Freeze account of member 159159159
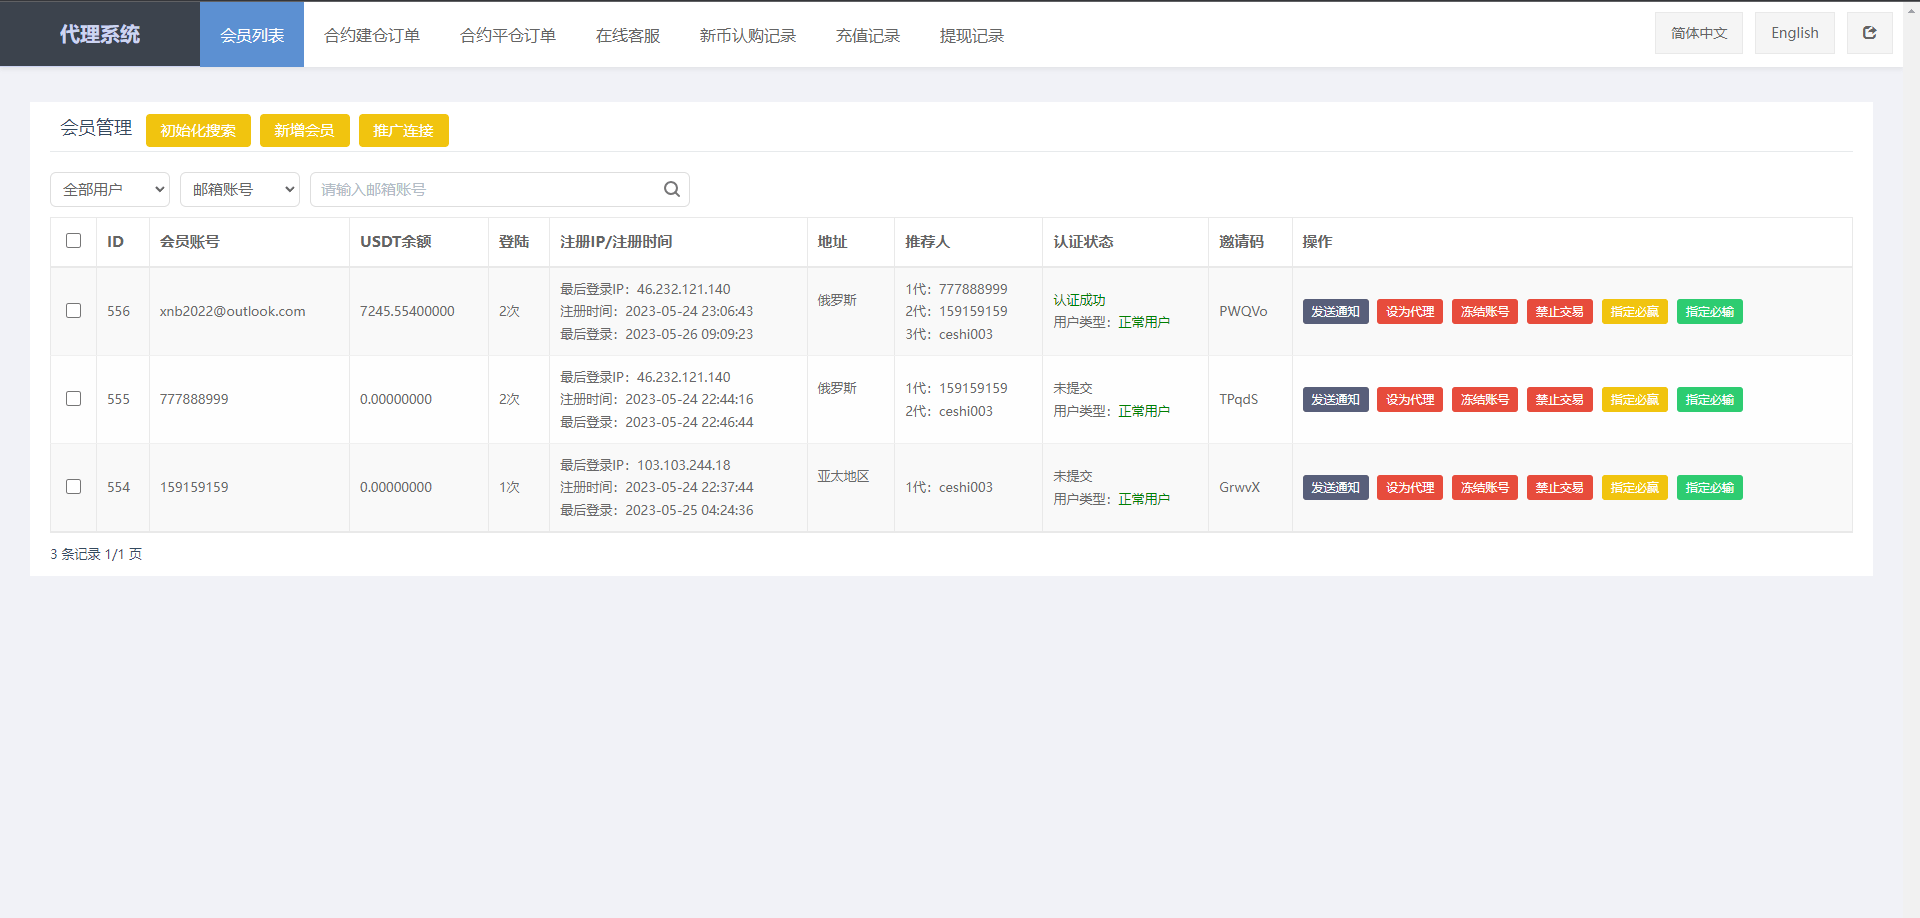Image resolution: width=1920 pixels, height=918 pixels. [x=1484, y=487]
